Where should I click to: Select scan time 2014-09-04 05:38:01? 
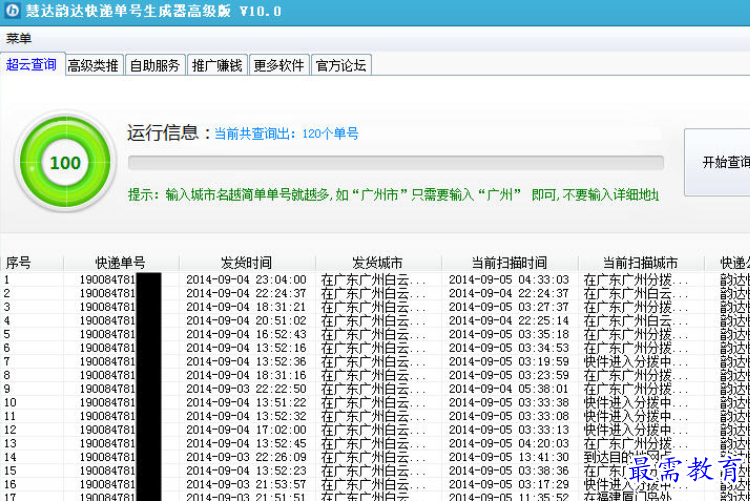(x=509, y=389)
